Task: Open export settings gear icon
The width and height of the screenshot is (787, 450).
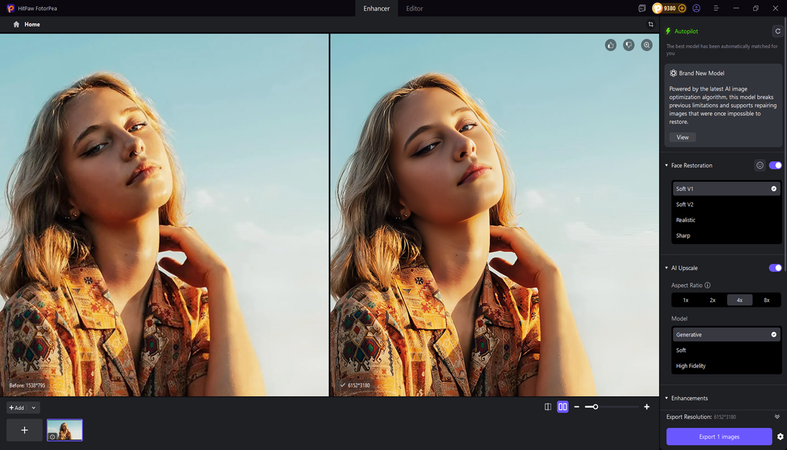Action: [780, 436]
